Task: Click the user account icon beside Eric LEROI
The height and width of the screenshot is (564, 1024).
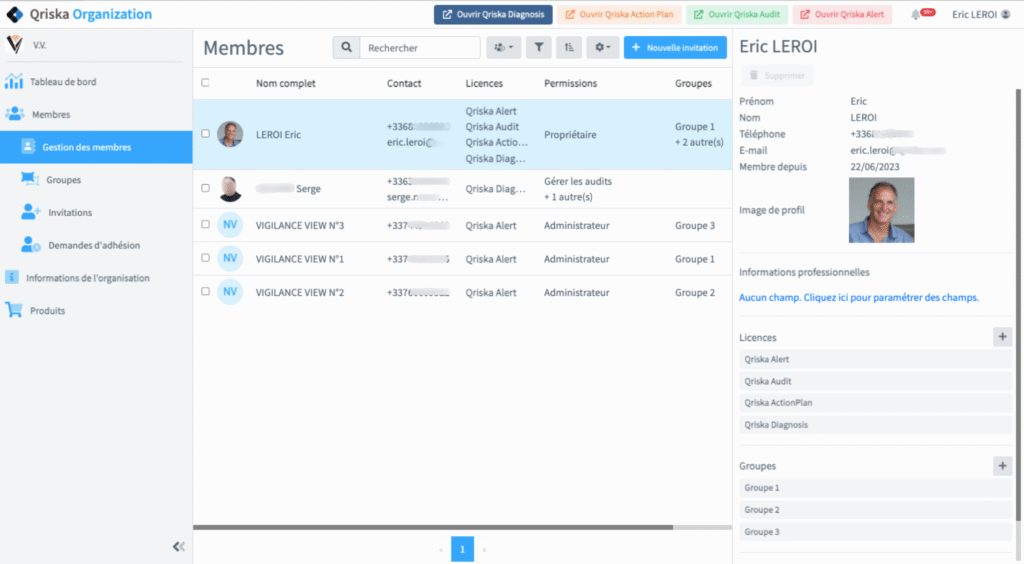Action: 1006,14
